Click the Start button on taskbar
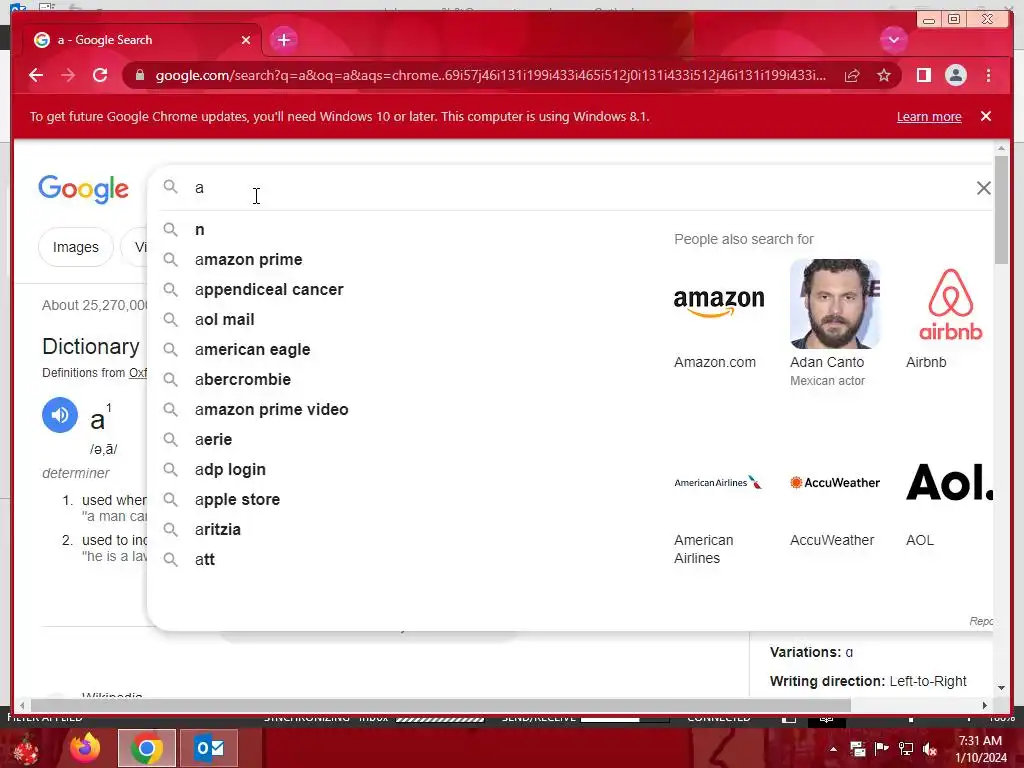The image size is (1024, 768). (x=26, y=748)
